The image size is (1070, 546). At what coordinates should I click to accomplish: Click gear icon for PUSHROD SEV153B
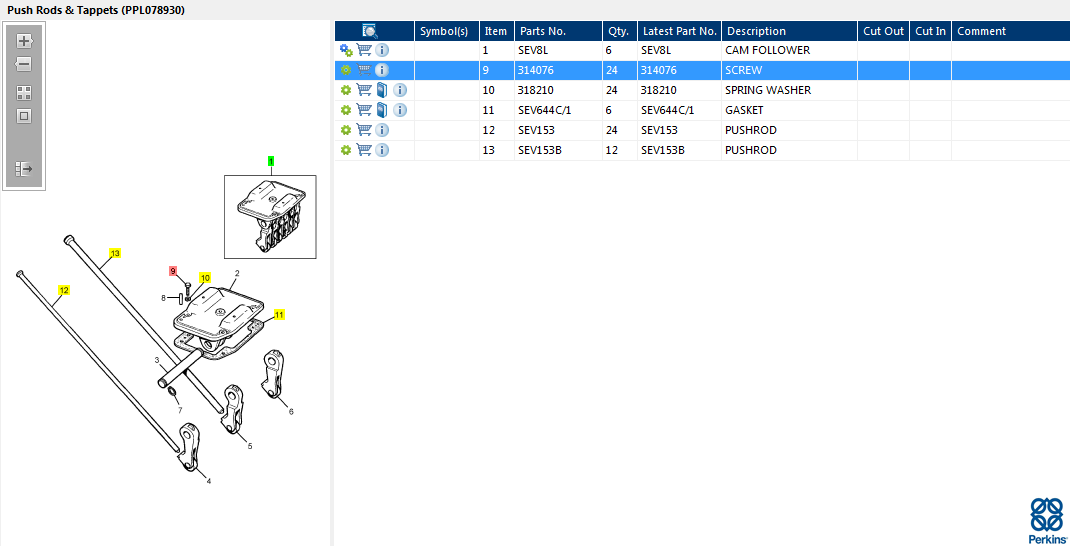click(x=346, y=150)
